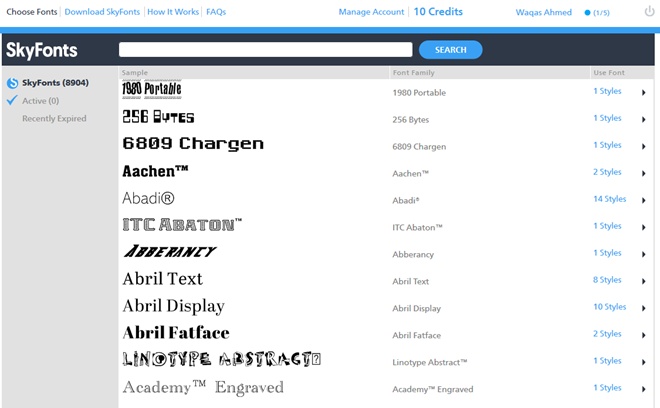Viewport: 660px width, 408px height.
Task: Expand the 1980 Portable row arrow
Action: pyautogui.click(x=644, y=93)
